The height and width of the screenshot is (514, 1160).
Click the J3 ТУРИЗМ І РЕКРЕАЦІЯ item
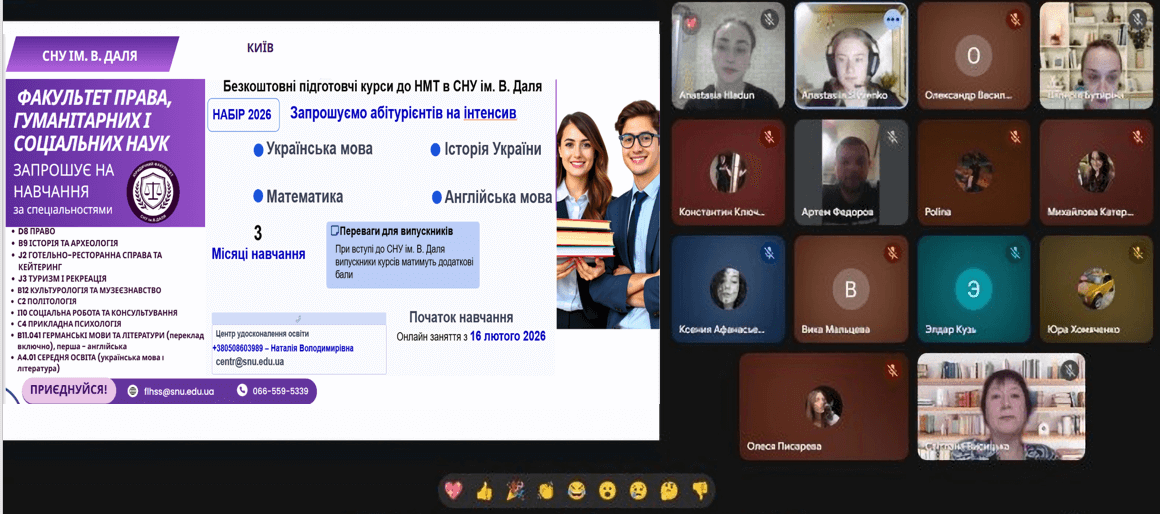coord(61,279)
